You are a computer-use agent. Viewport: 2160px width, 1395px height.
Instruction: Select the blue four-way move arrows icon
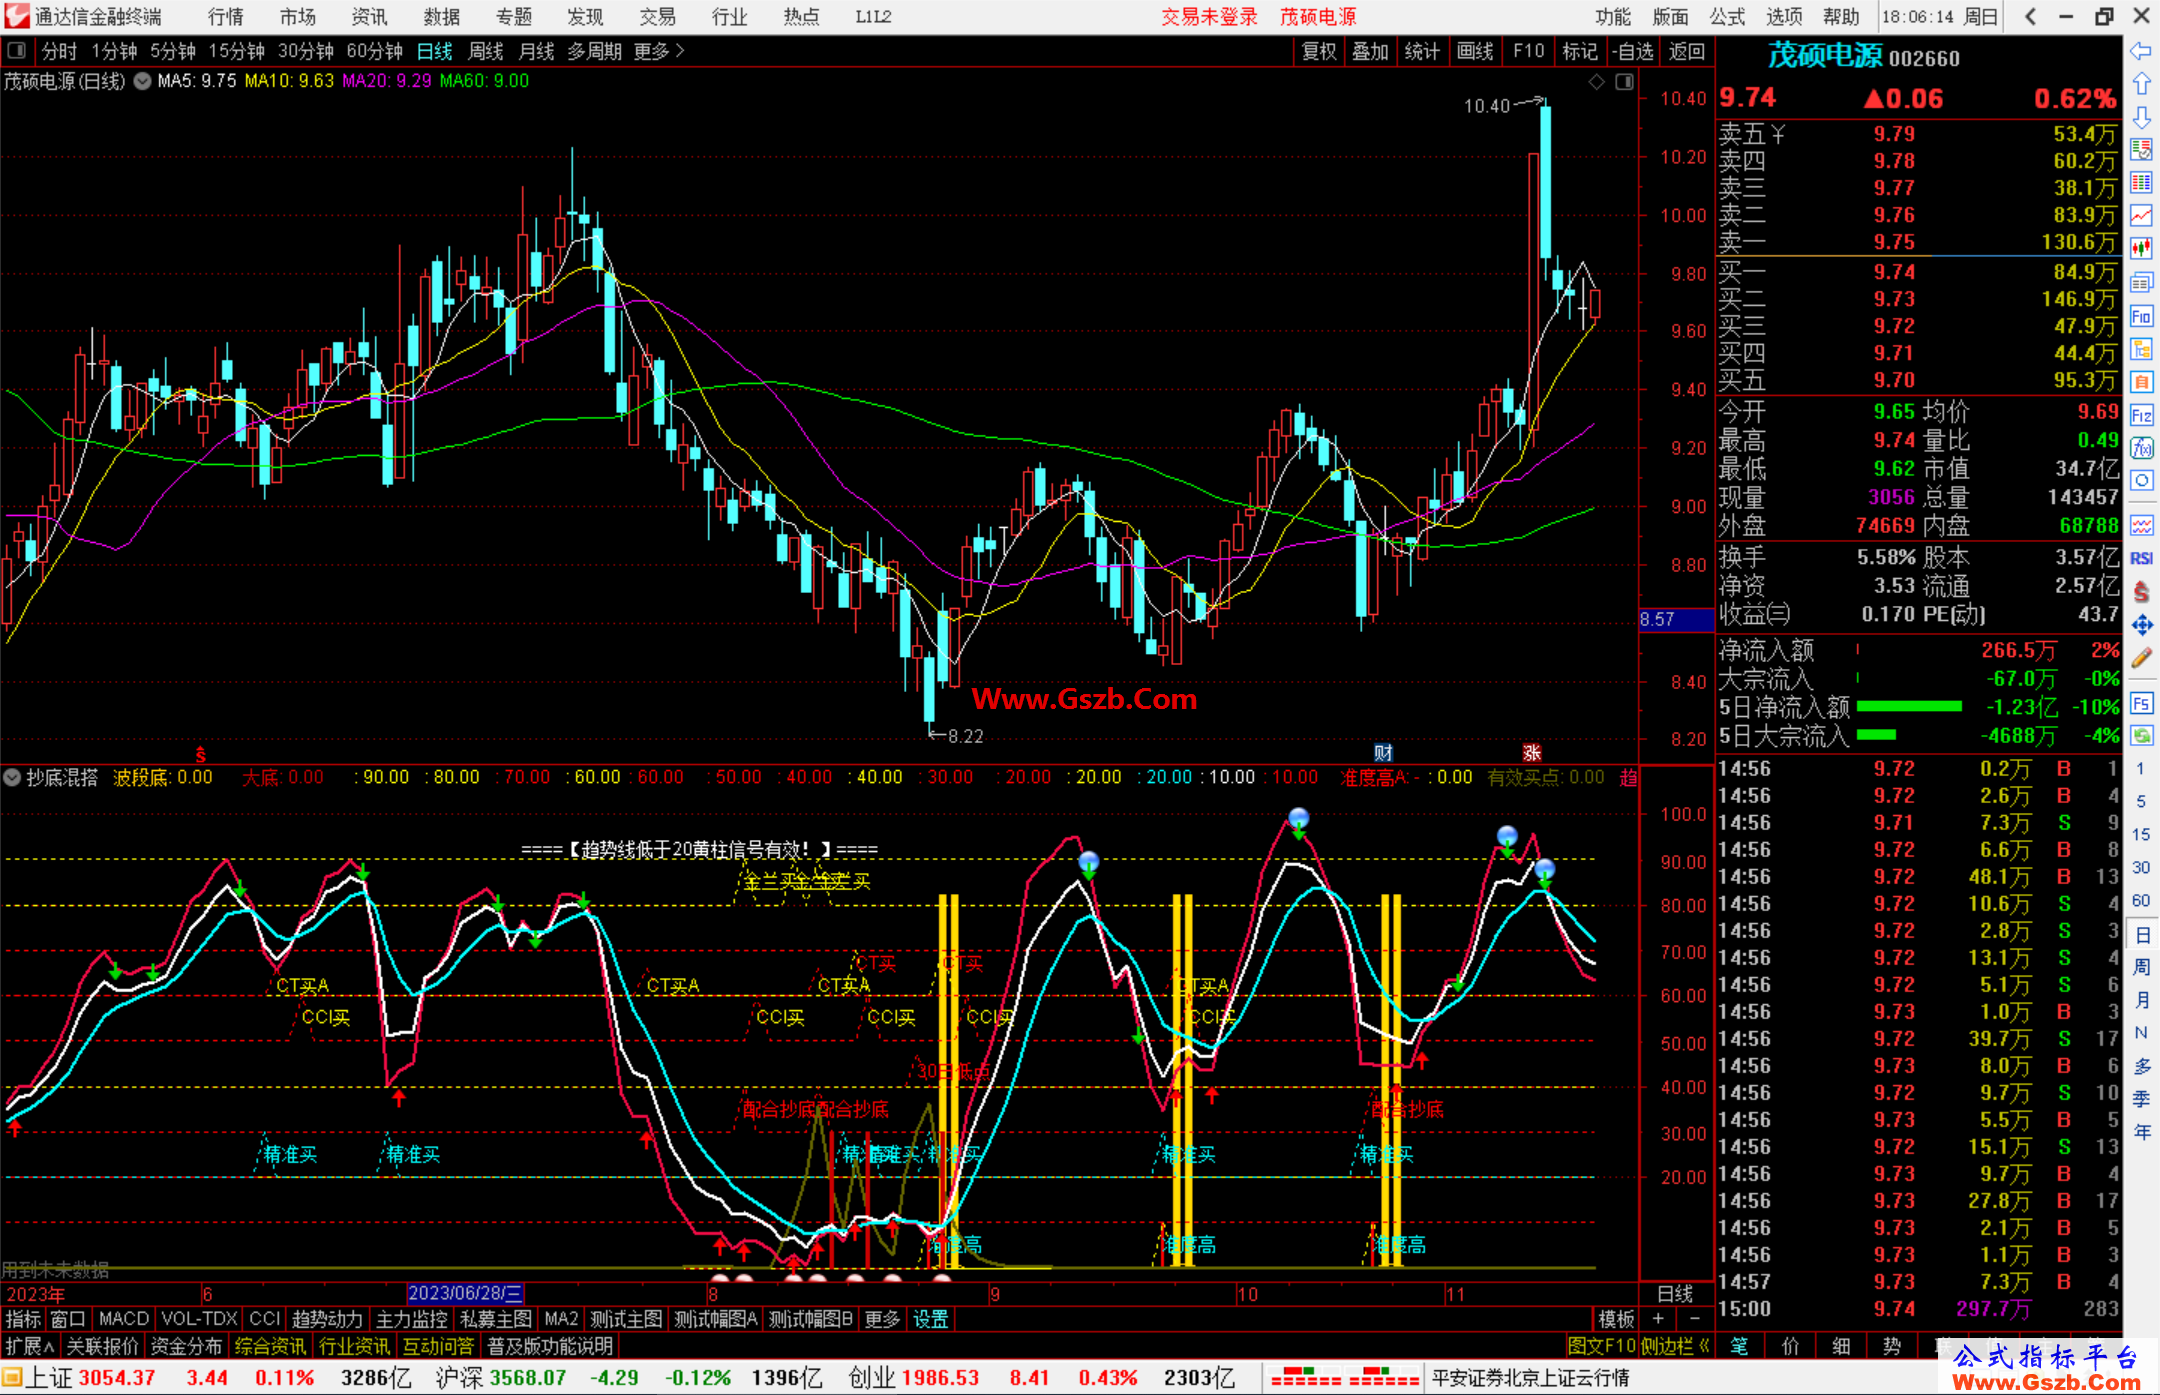(x=2141, y=625)
